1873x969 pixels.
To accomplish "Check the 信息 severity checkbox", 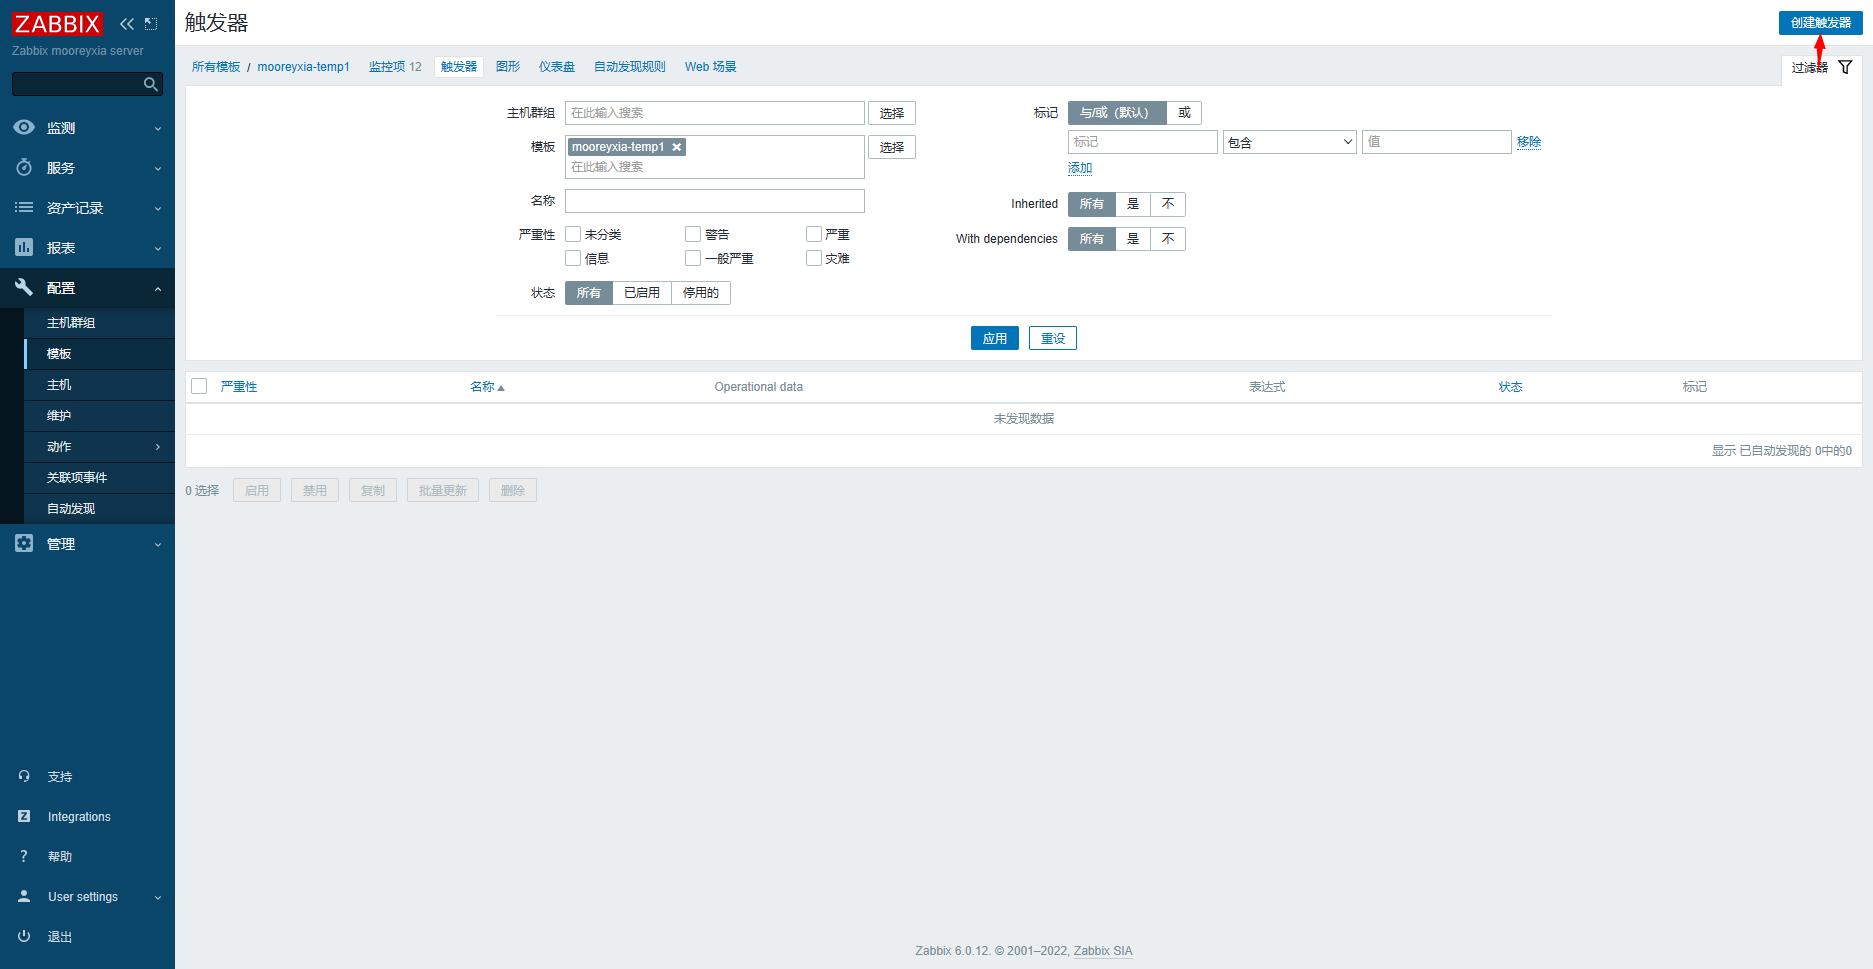I will pos(573,258).
